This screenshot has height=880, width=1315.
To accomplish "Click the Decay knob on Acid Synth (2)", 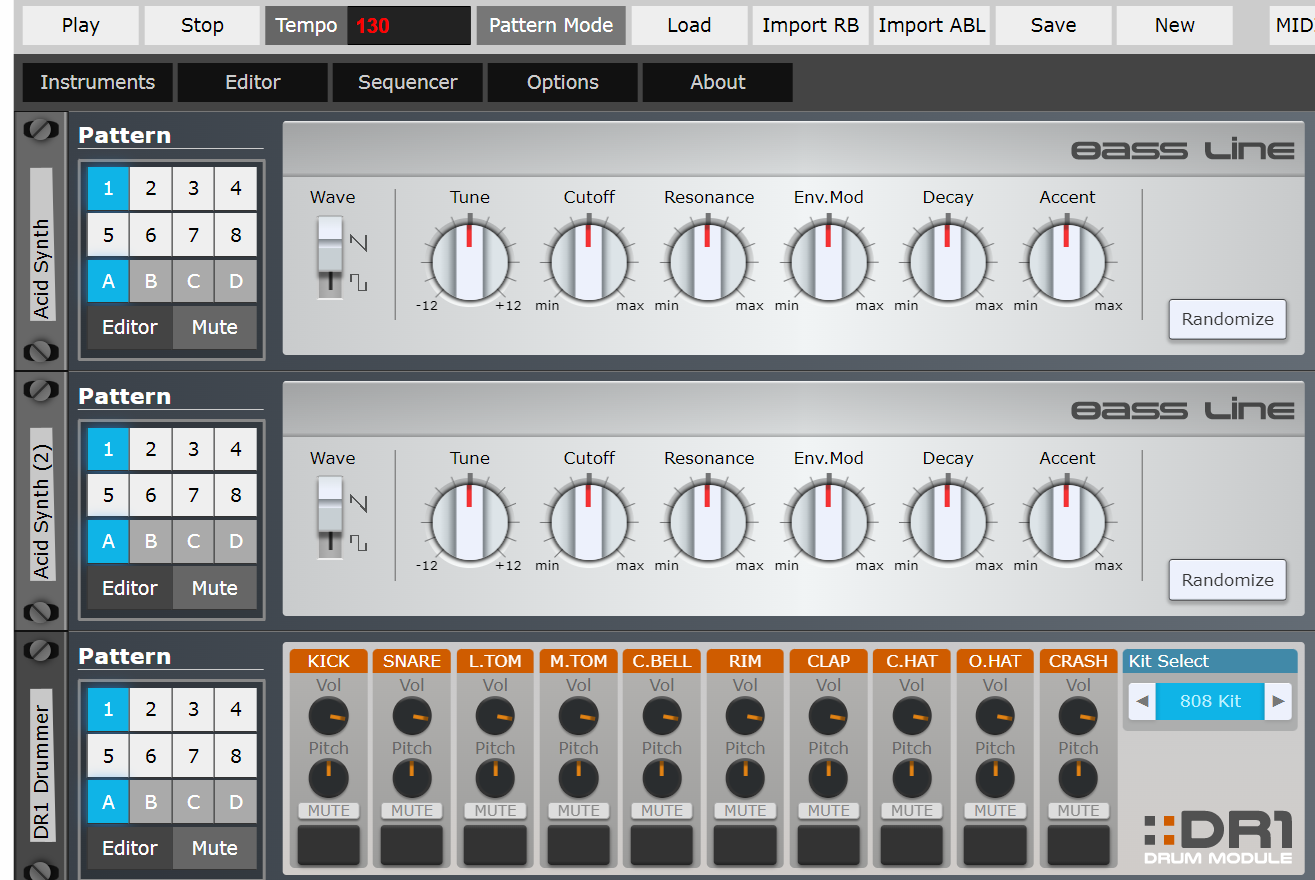I will coord(947,521).
